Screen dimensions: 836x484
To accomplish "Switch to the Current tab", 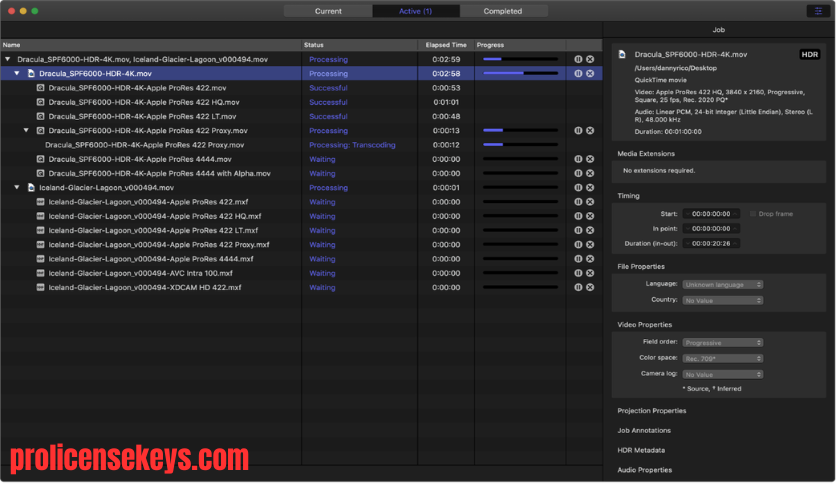I will coord(328,11).
